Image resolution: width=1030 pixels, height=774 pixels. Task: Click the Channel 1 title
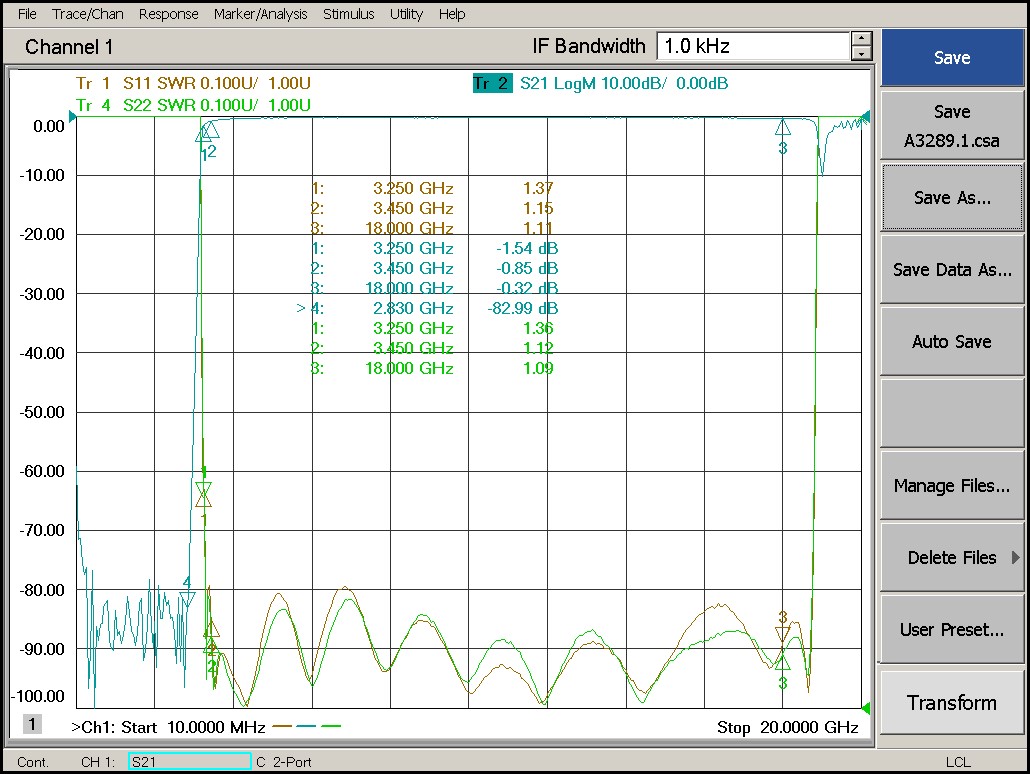click(69, 47)
